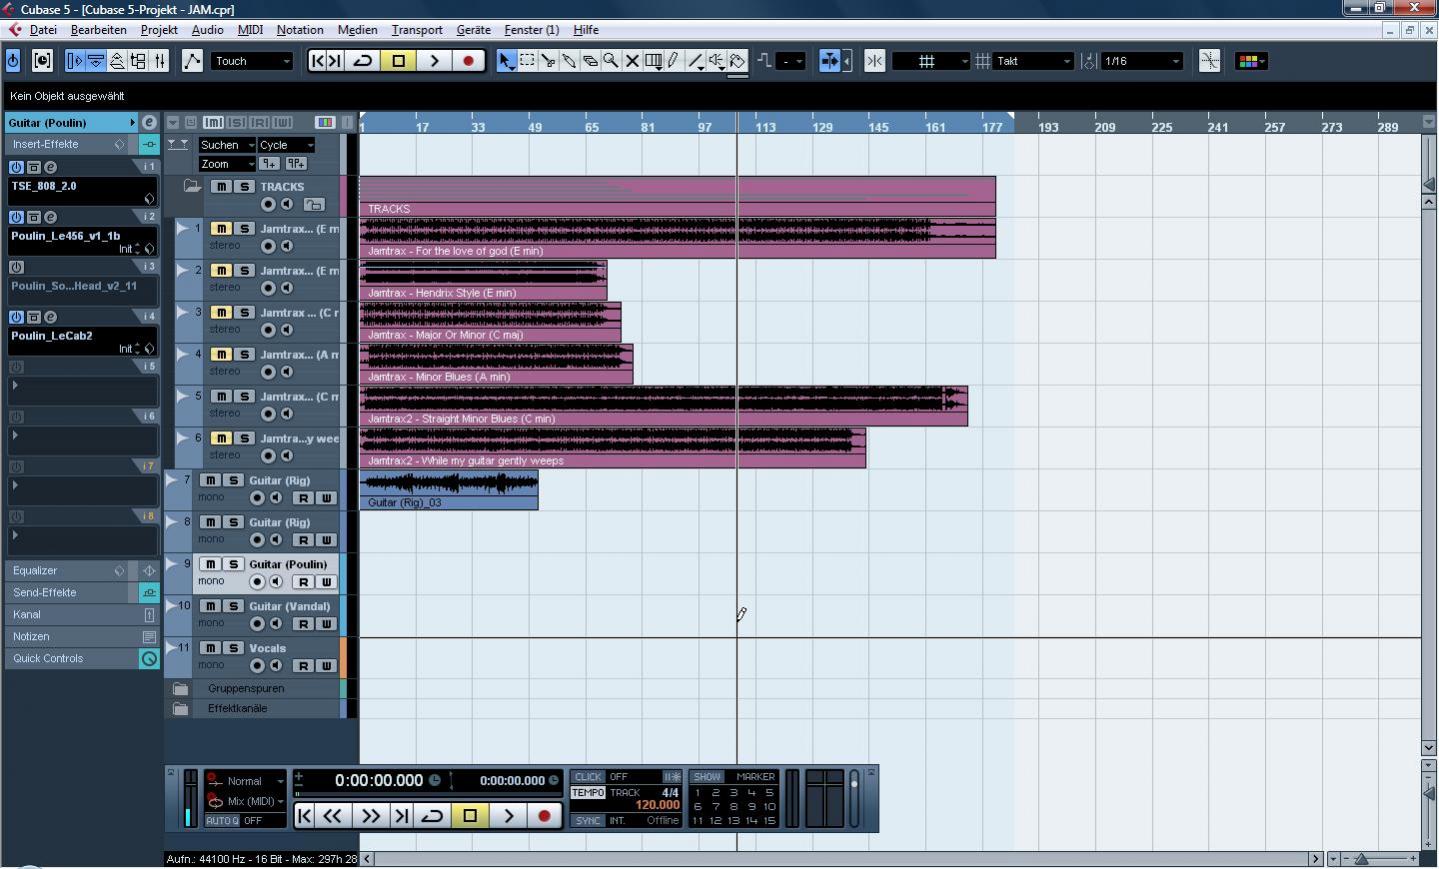
Task: Expand track 1 Jamtrax disclosure triangle
Action: pos(182,229)
